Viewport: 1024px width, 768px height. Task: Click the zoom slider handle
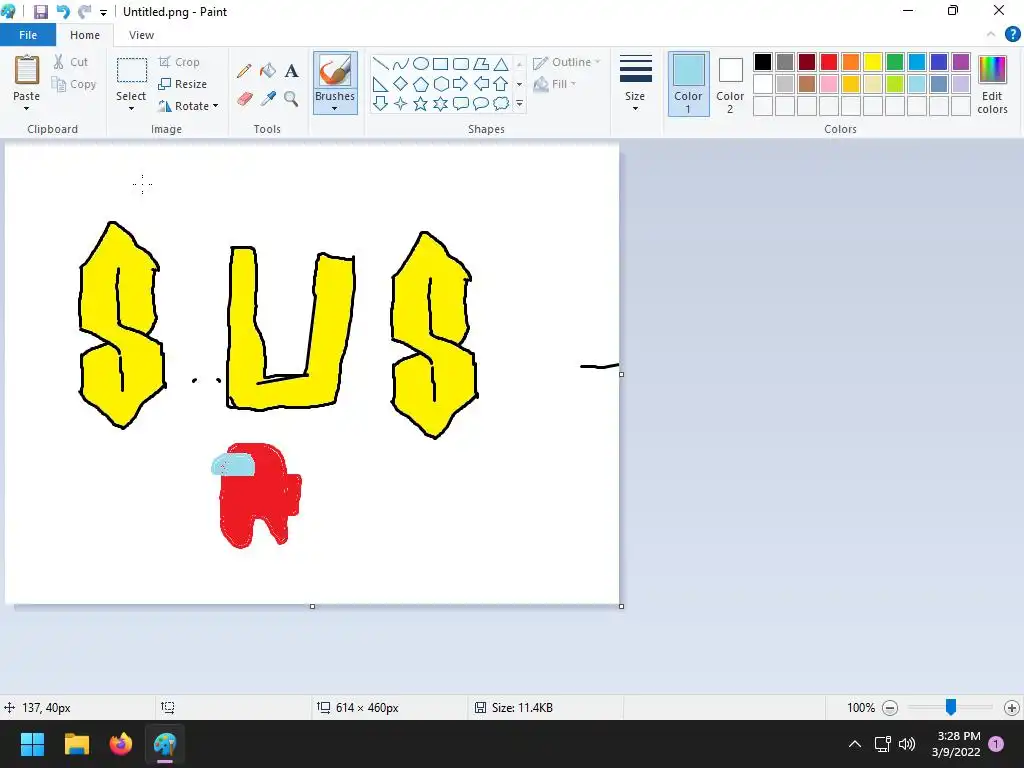coord(951,707)
